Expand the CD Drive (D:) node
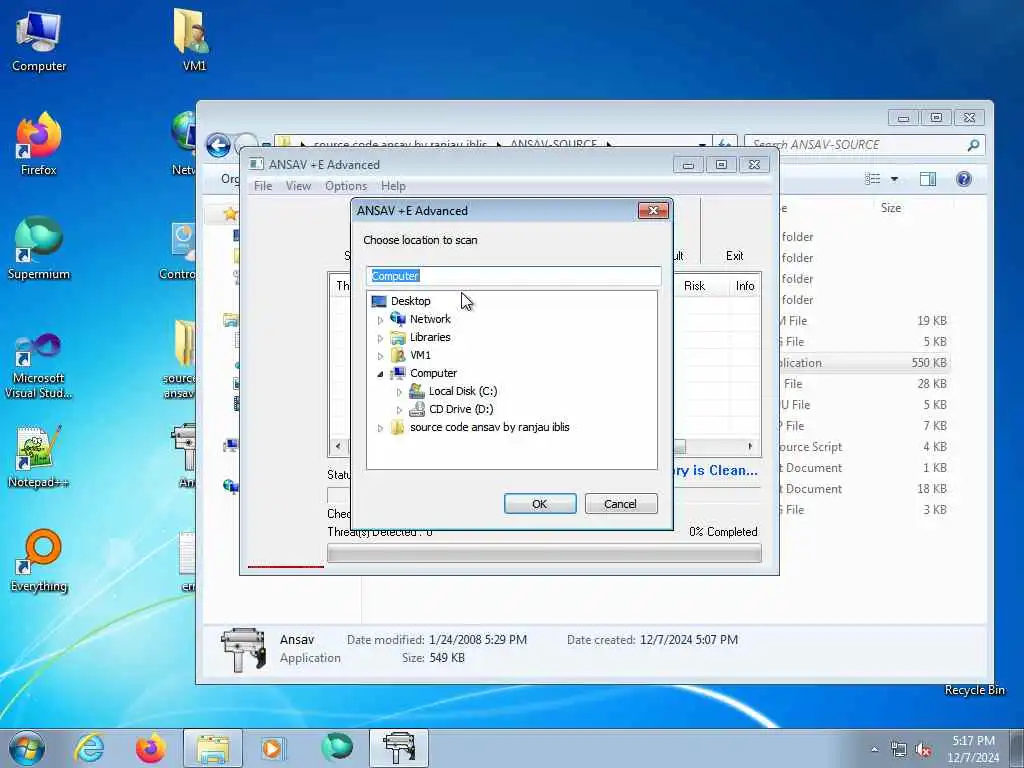 pos(399,410)
